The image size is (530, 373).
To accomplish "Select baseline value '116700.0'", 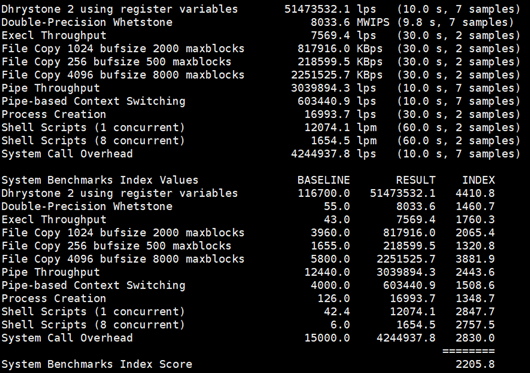I will click(324, 193).
